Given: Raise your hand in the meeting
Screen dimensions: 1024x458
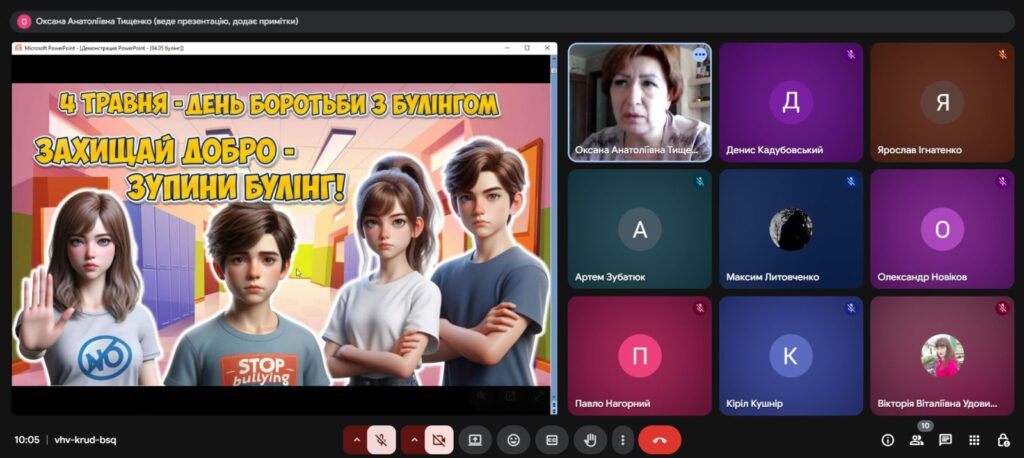Looking at the screenshot, I should (590, 440).
